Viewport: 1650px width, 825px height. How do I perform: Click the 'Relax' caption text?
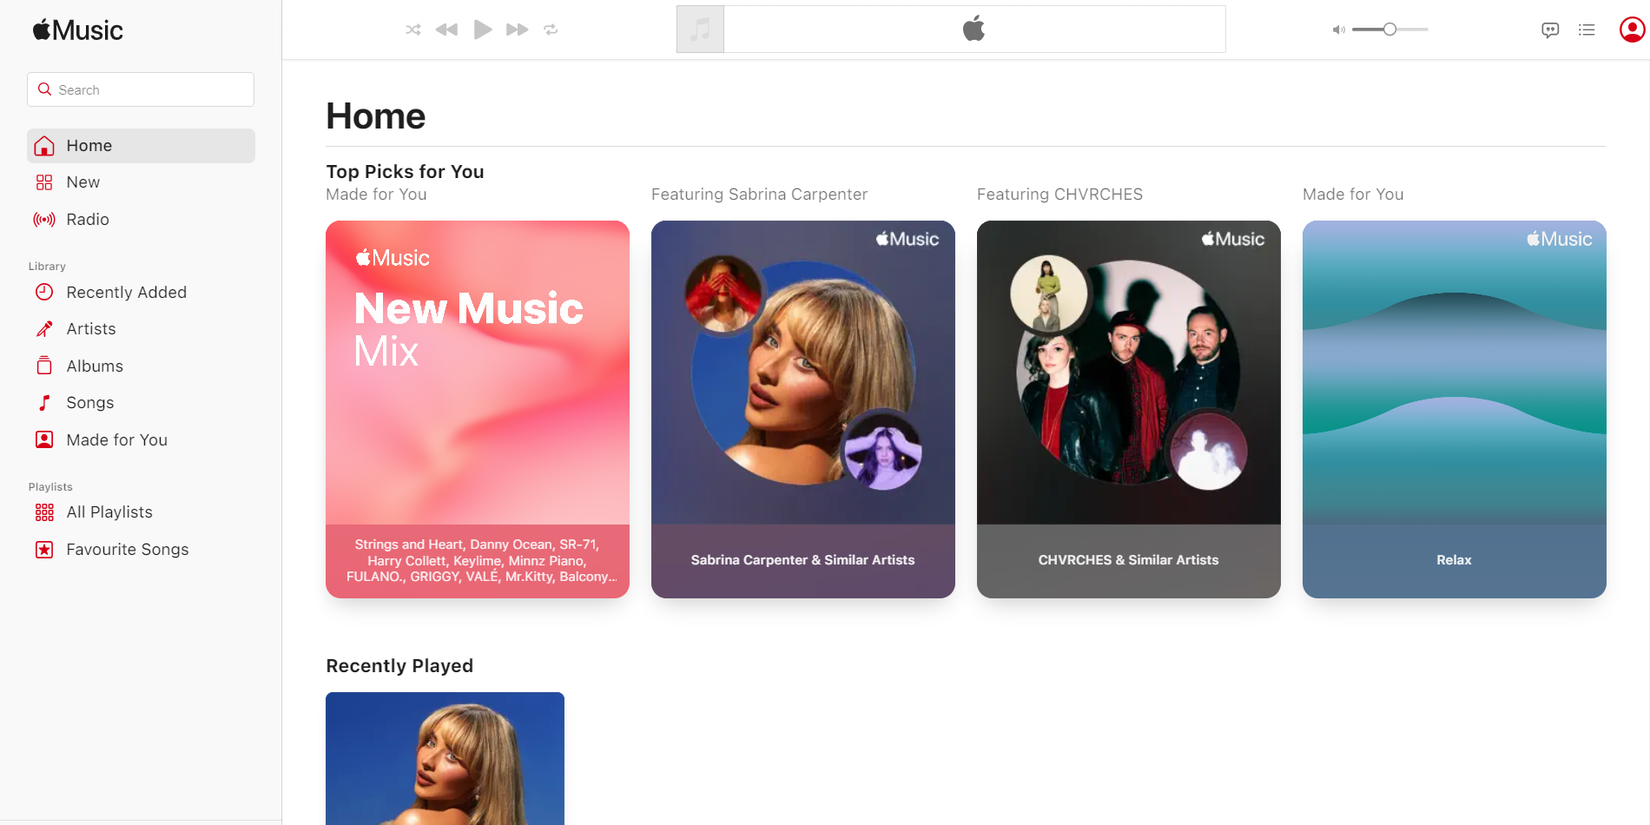click(1454, 560)
